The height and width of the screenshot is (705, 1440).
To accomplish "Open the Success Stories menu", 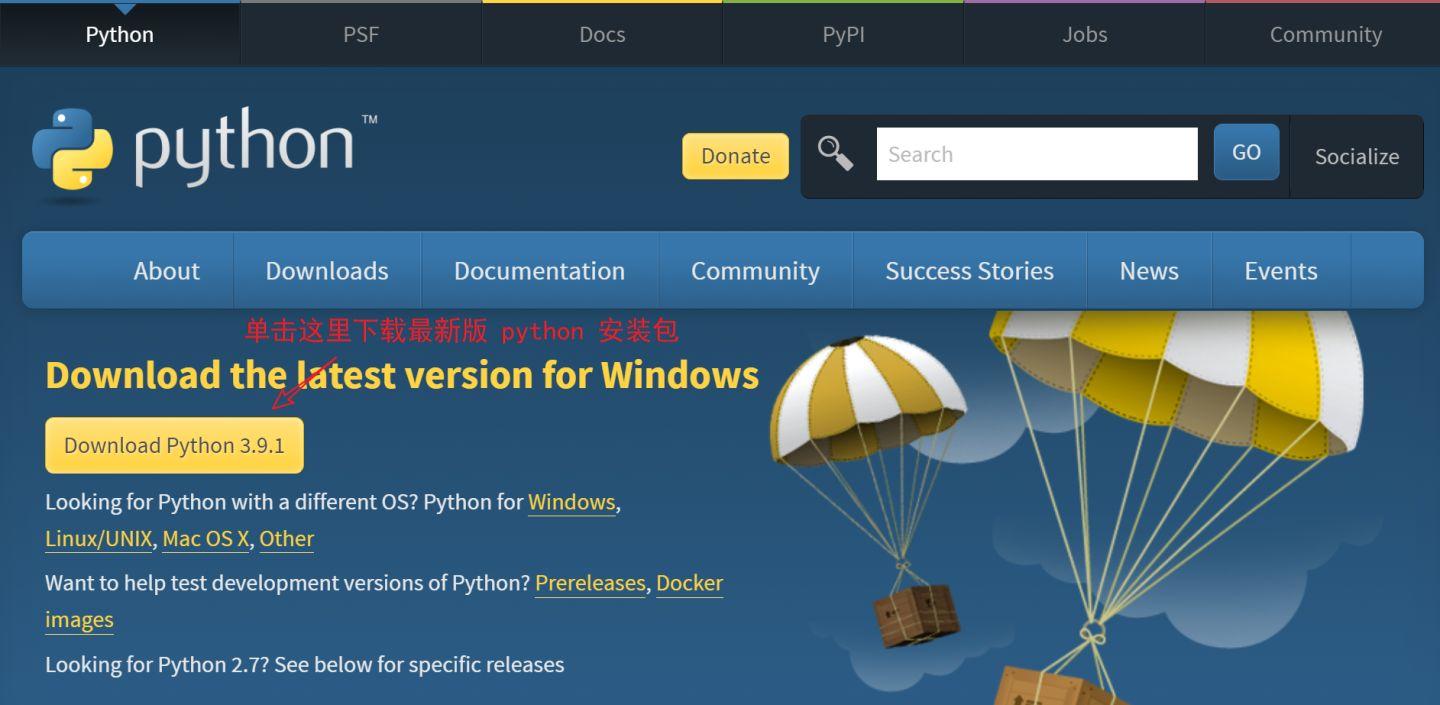I will 969,271.
